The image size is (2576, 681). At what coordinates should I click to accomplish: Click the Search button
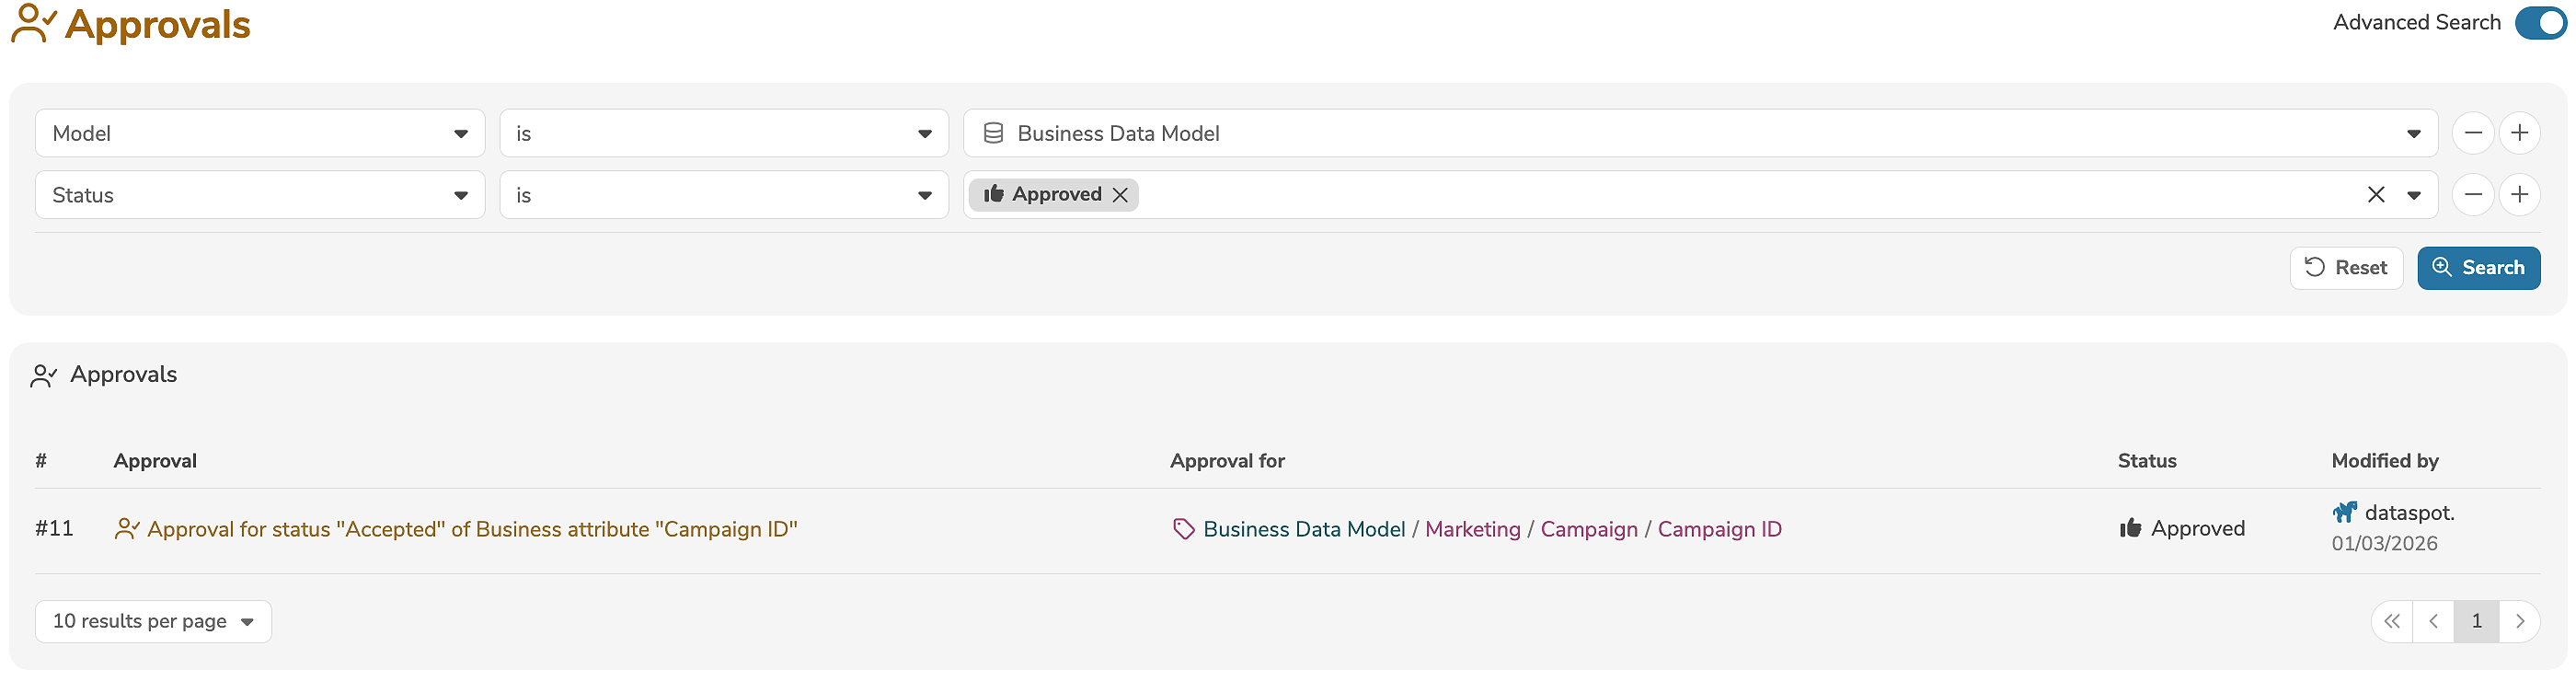[2478, 268]
